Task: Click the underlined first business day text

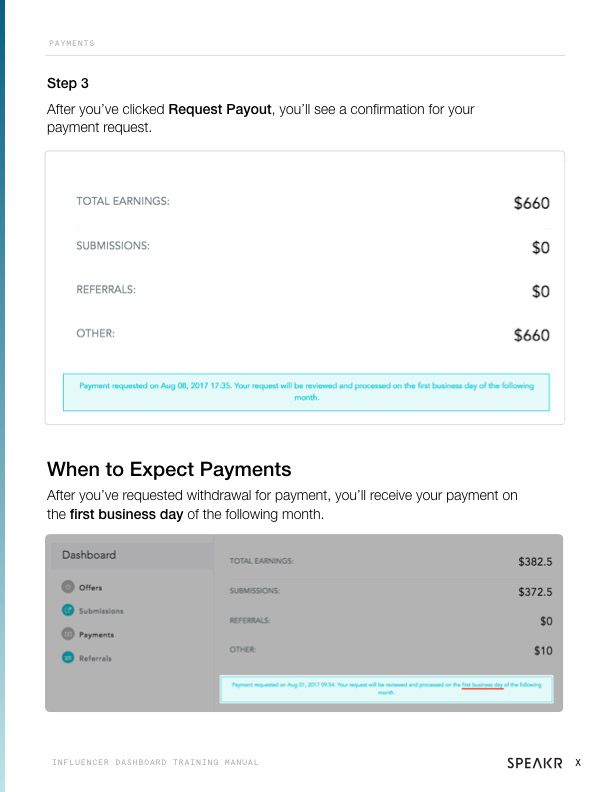Action: pyautogui.click(x=482, y=685)
